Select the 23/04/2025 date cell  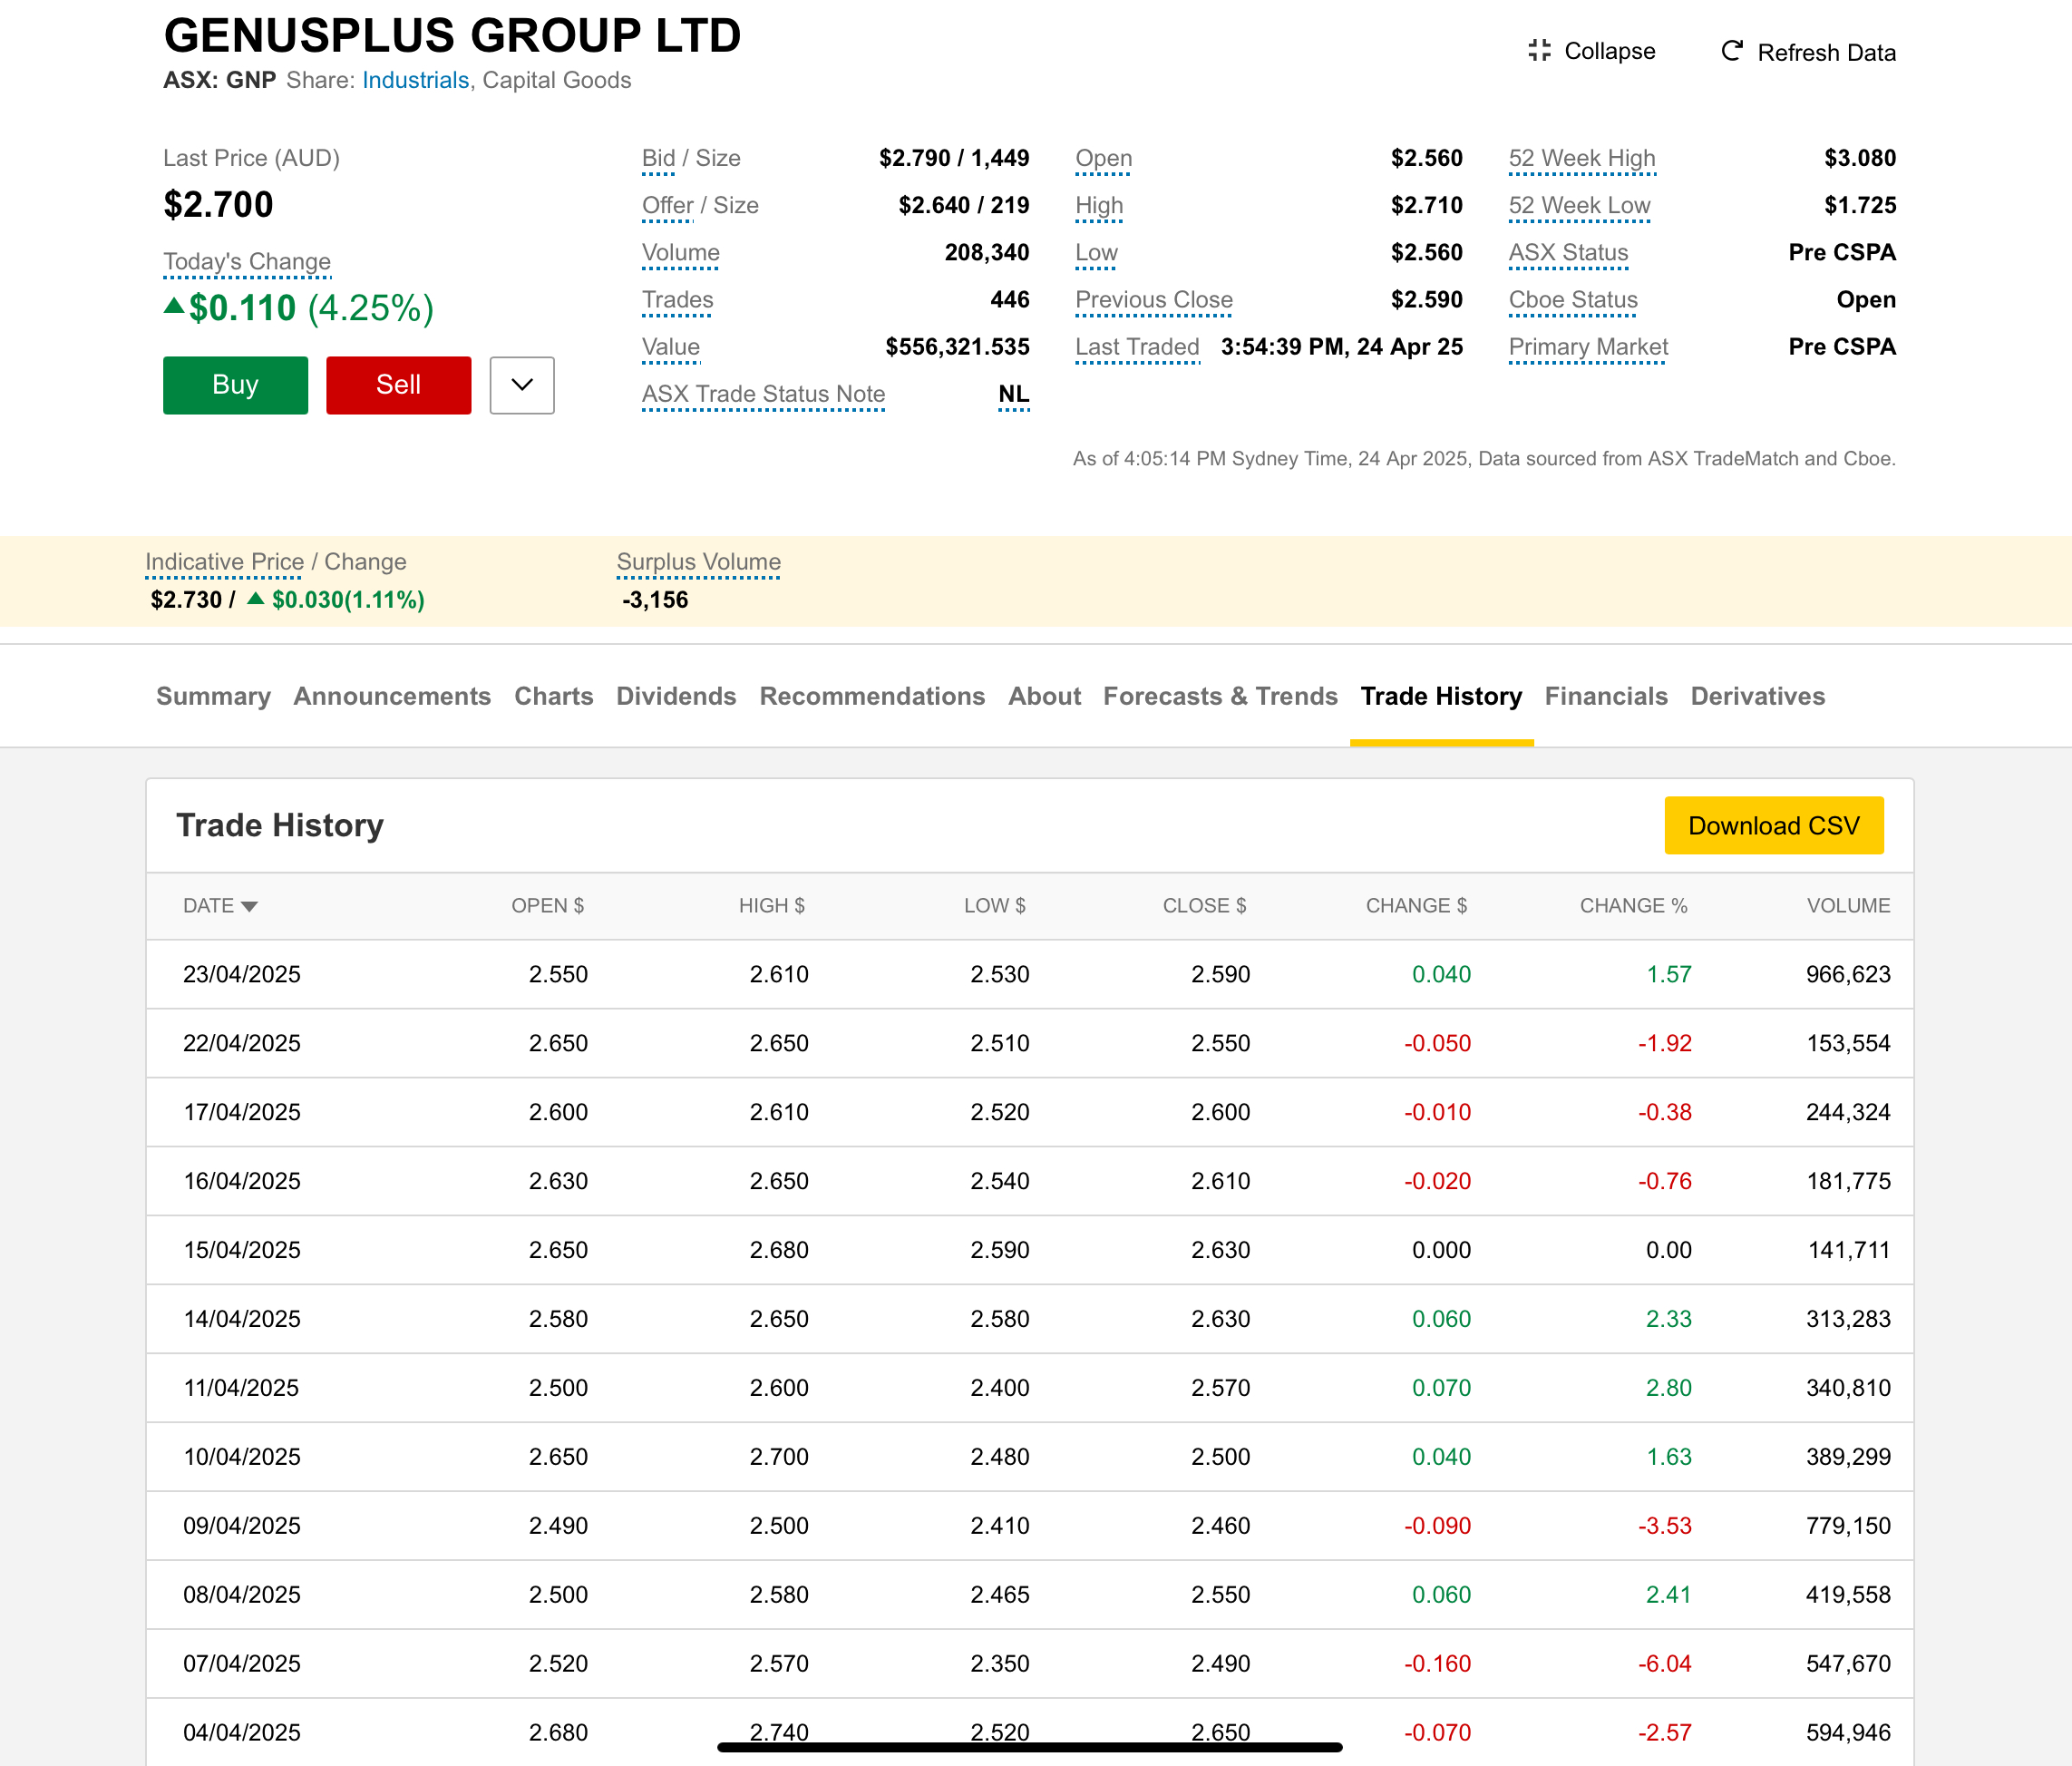(242, 974)
